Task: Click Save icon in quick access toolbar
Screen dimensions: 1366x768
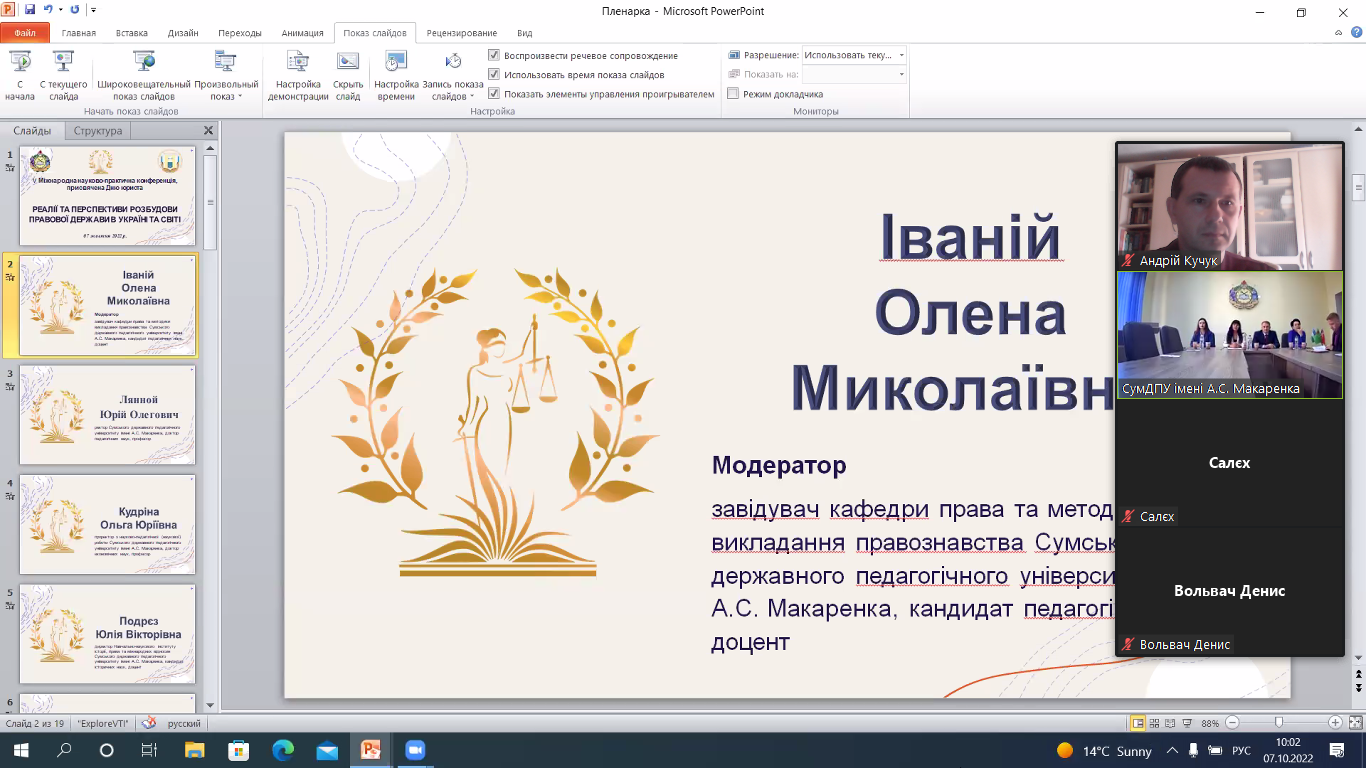Action: [29, 10]
